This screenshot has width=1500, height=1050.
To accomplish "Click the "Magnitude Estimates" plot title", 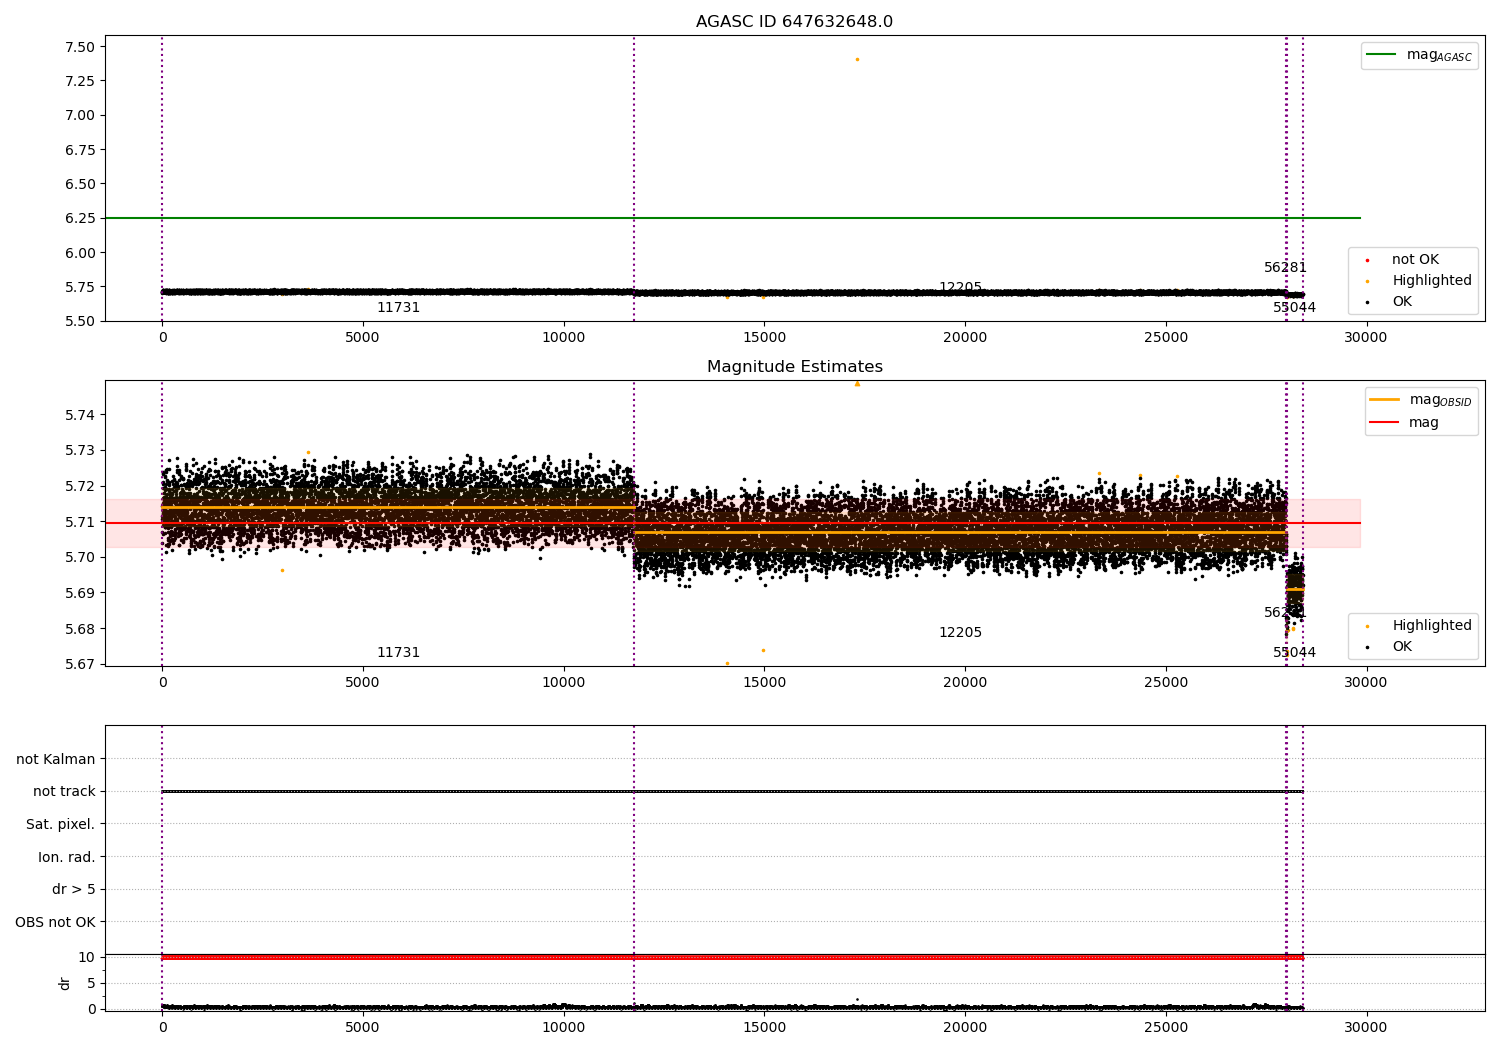I will (794, 367).
